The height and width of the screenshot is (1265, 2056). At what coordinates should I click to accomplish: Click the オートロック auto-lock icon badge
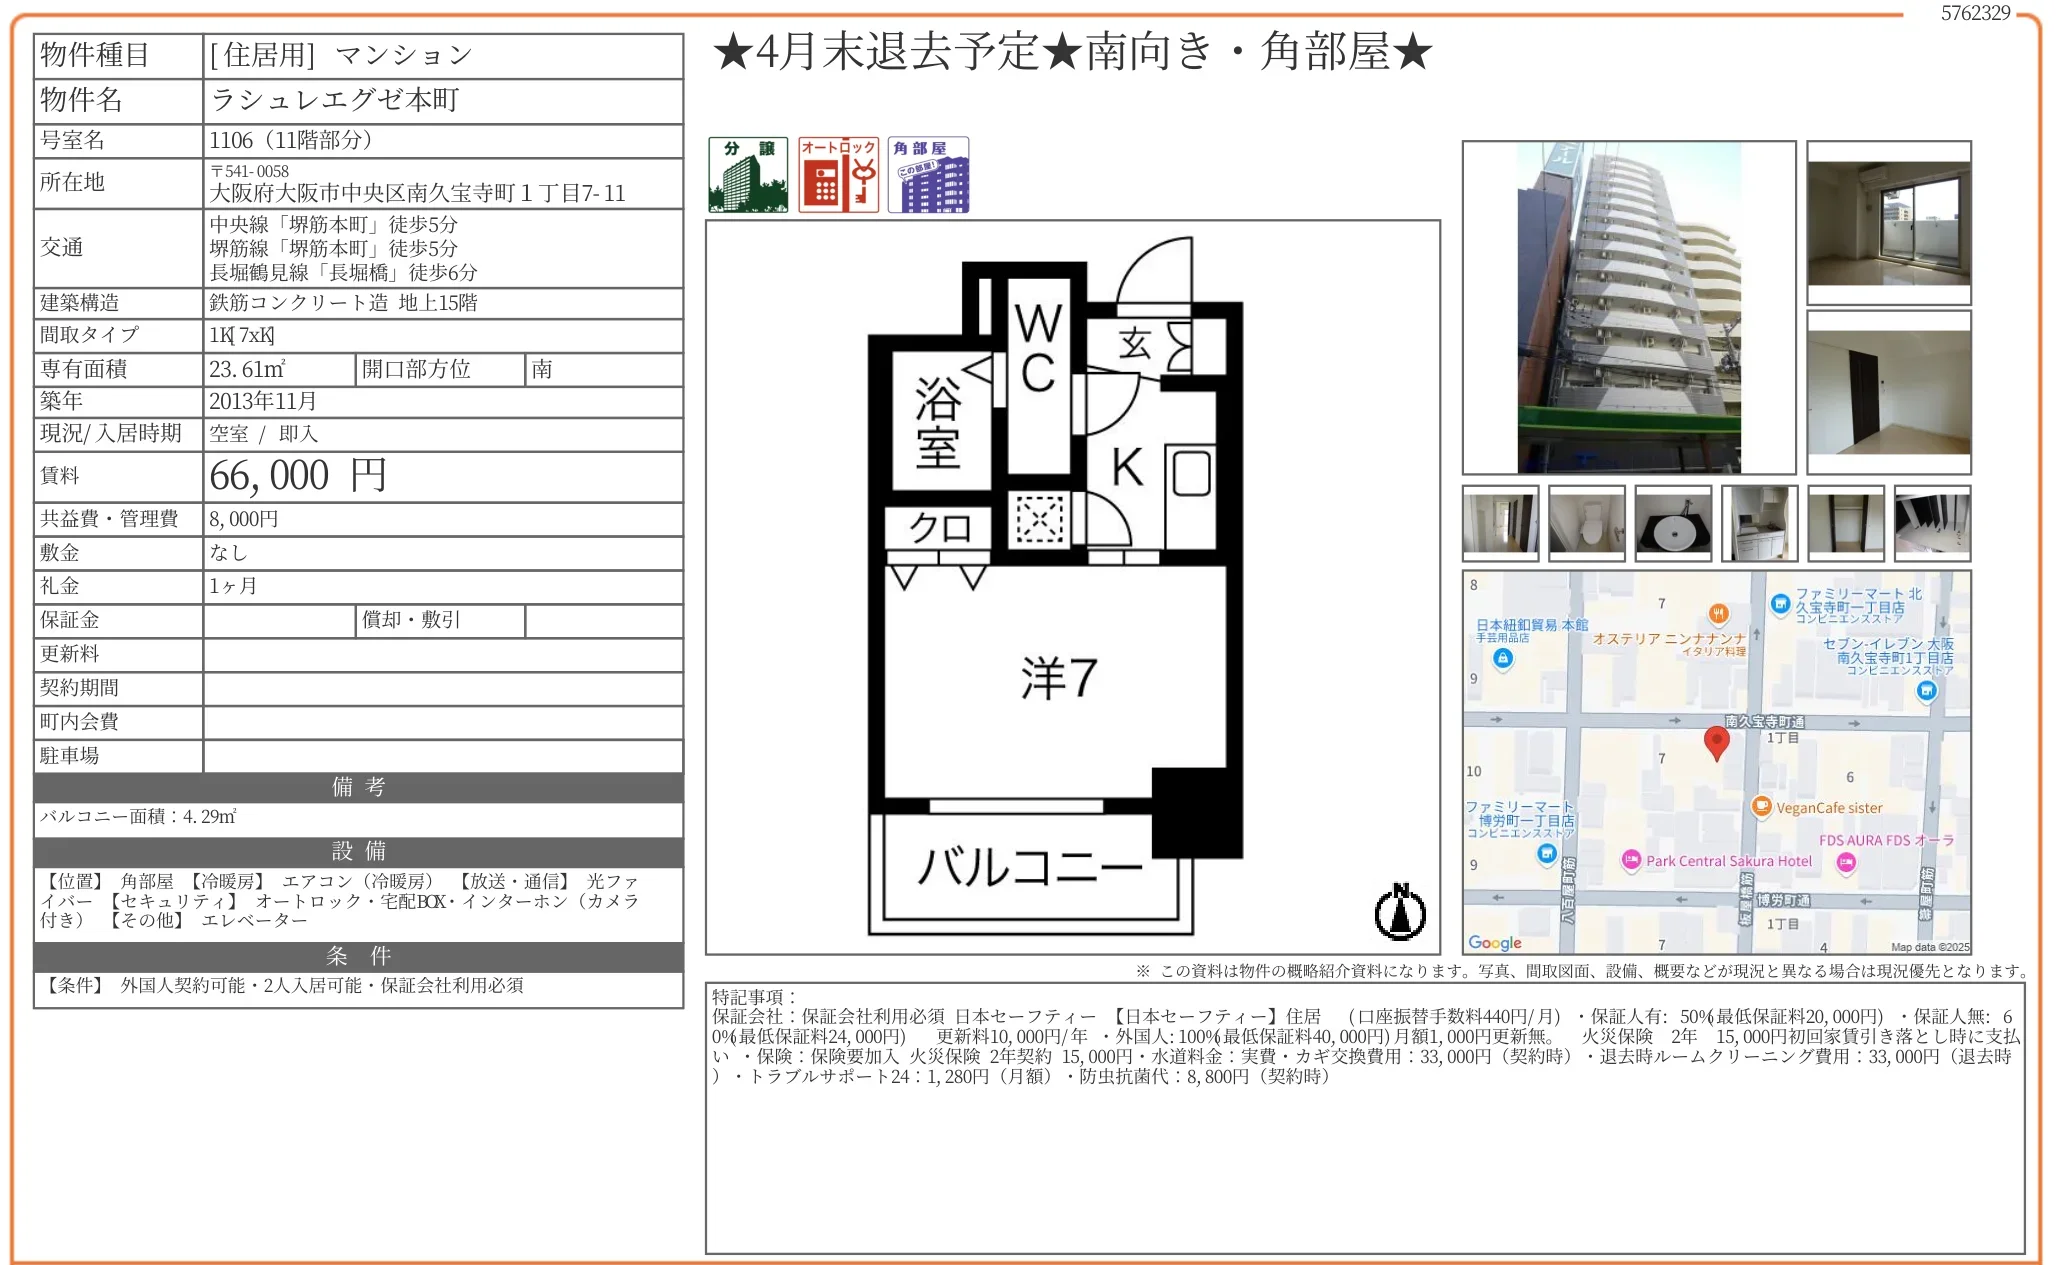pos(838,175)
